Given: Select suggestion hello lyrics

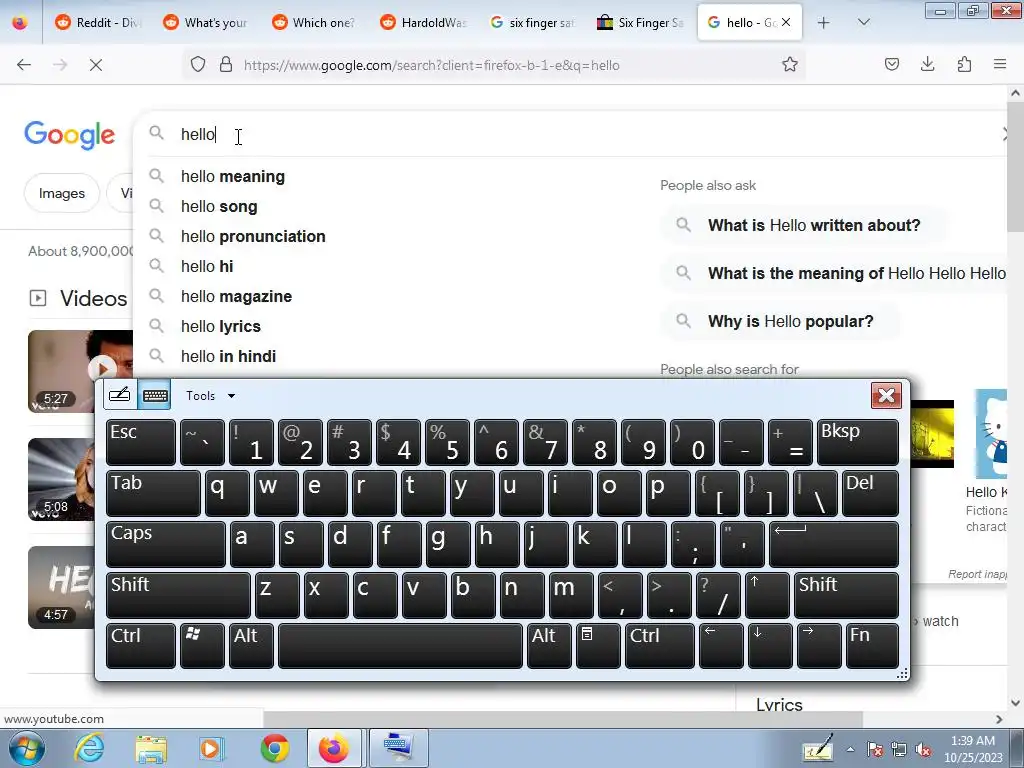Looking at the screenshot, I should point(220,327).
